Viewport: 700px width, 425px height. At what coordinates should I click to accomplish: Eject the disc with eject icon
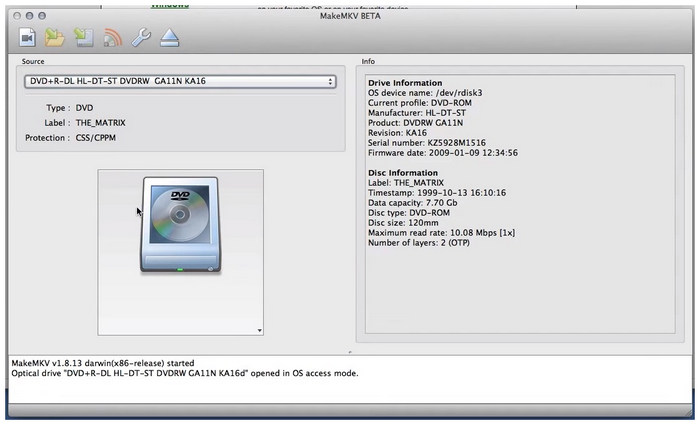point(170,38)
